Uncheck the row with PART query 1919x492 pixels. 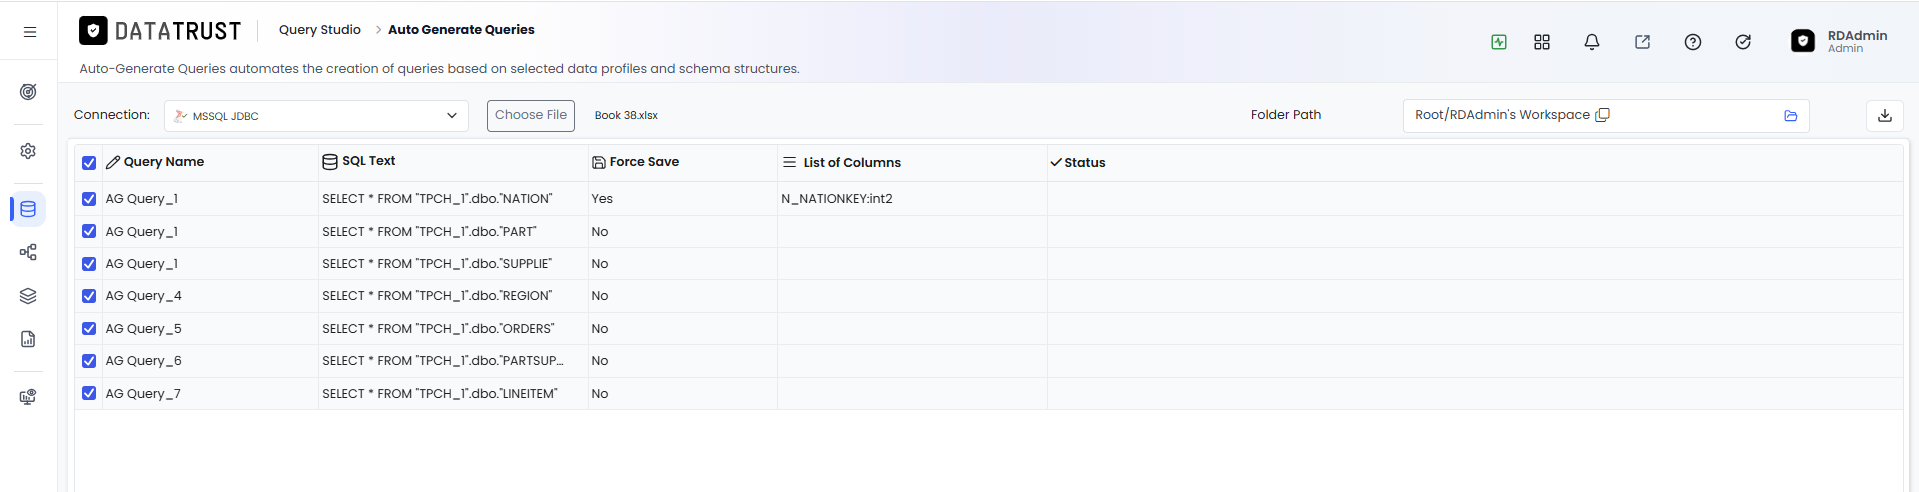89,231
